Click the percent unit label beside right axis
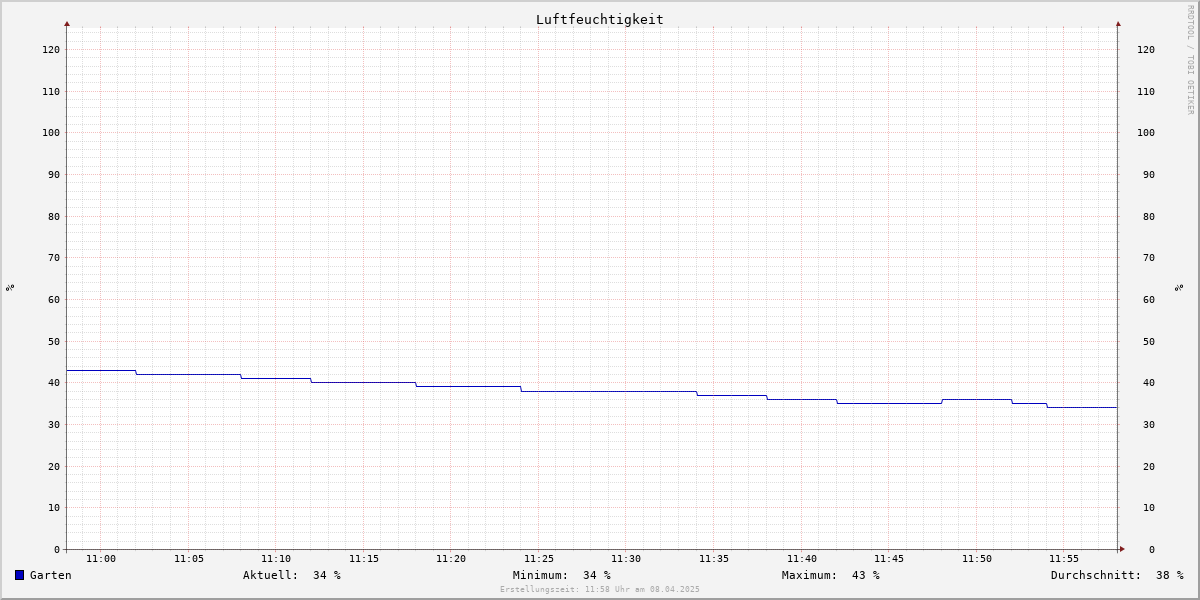 (x=1179, y=287)
